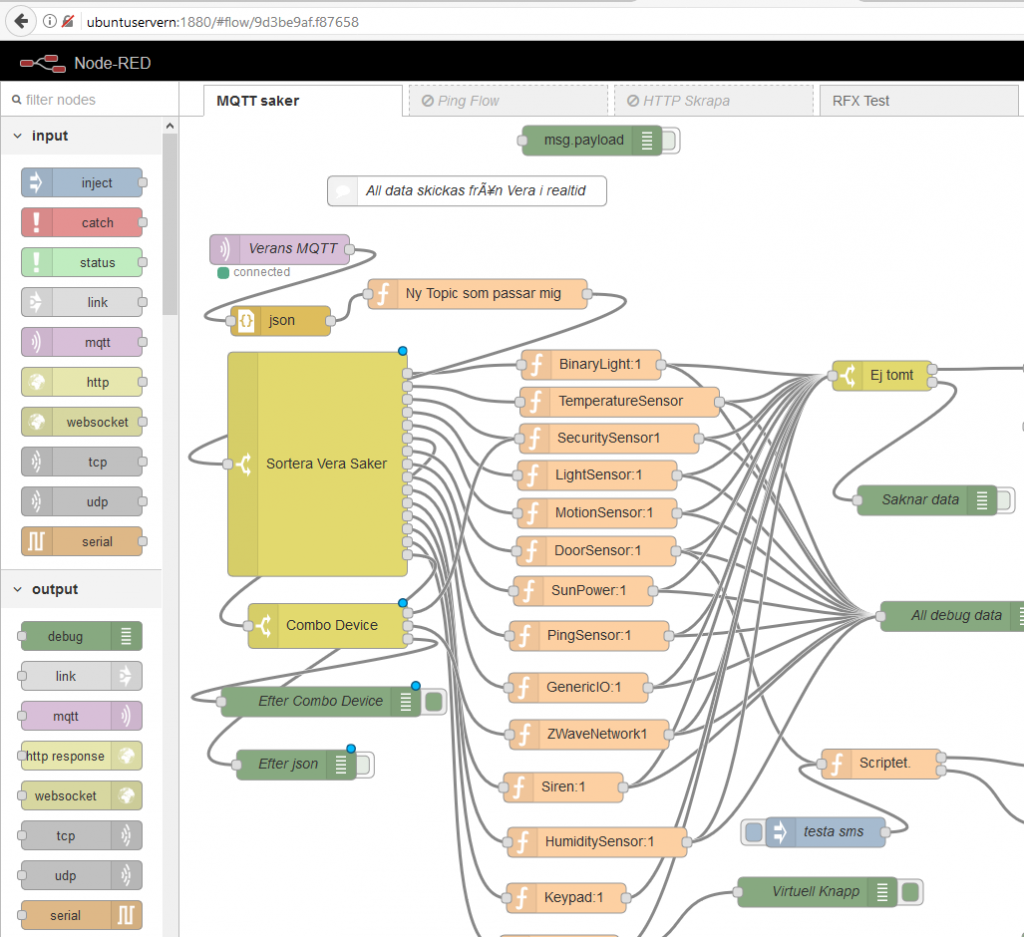Select the Scriptet function node

click(881, 764)
